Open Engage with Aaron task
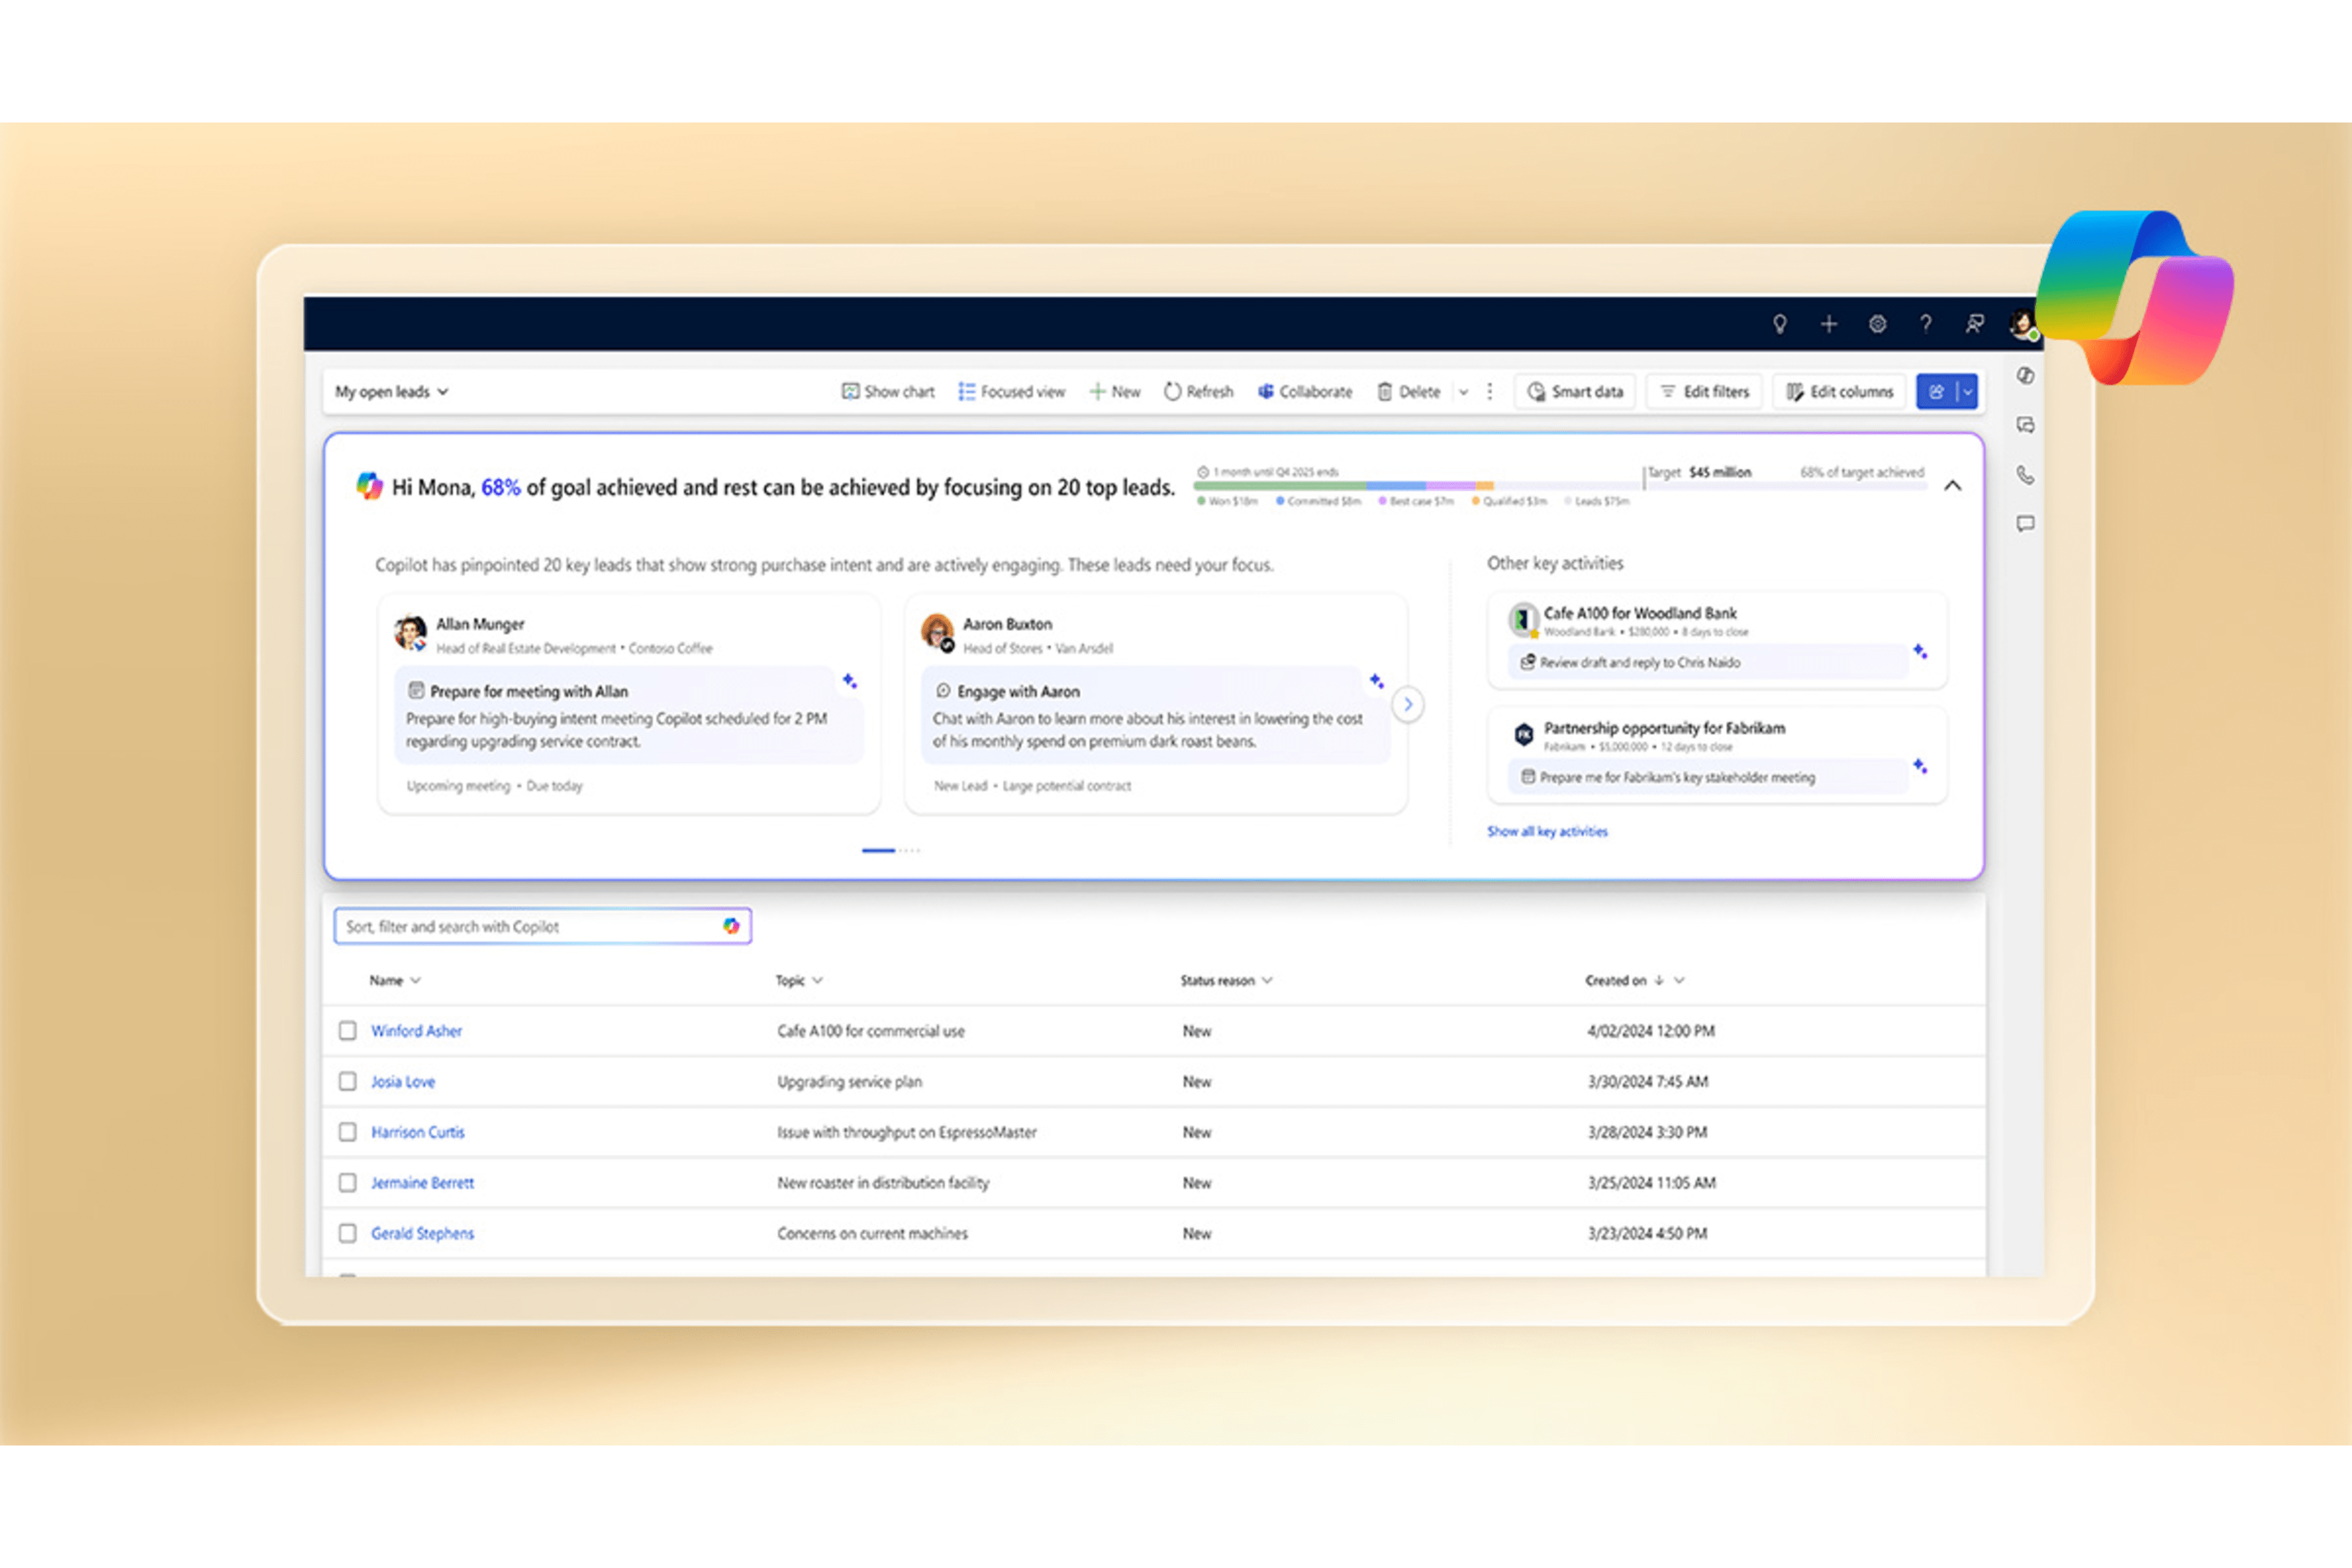 (1155, 716)
